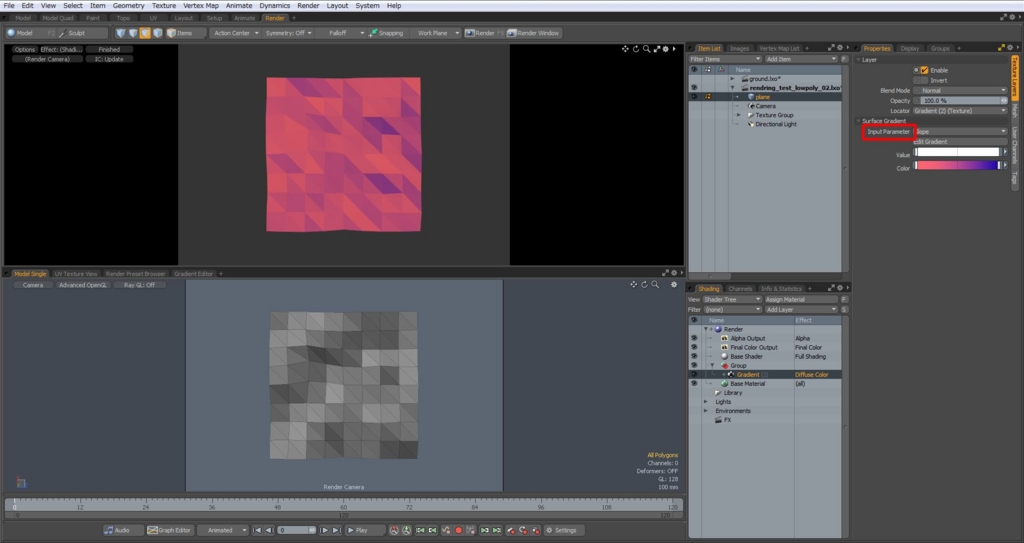Screen dimensions: 1024x543
Task: Open the Texture menu
Action: 163,5
